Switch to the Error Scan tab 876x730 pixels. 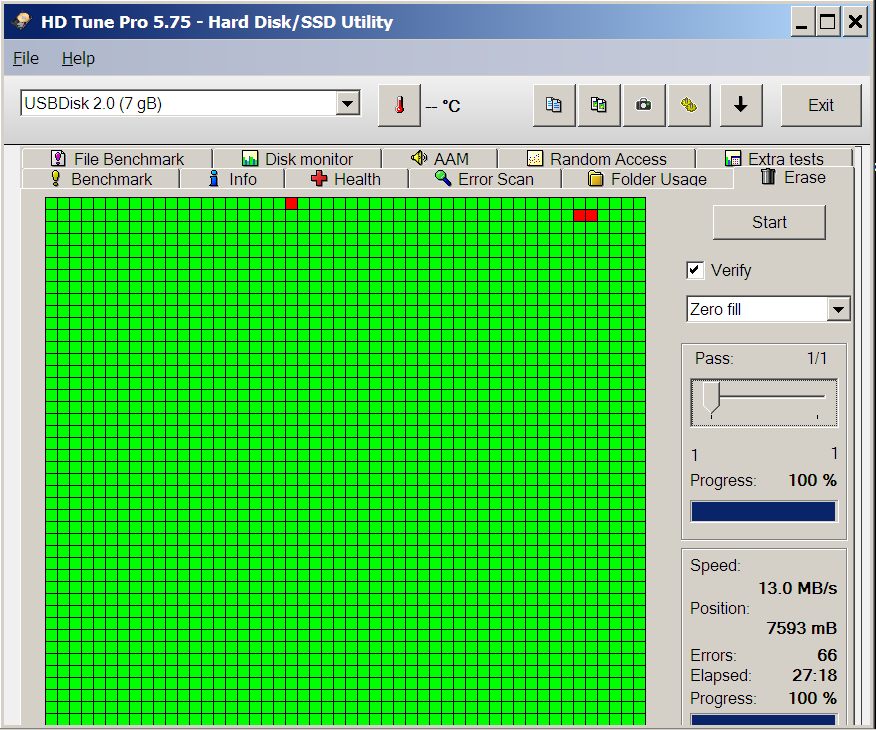click(485, 179)
